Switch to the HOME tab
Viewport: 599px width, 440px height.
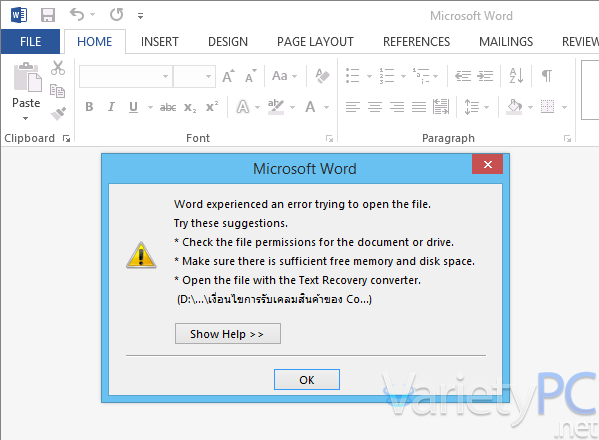94,42
